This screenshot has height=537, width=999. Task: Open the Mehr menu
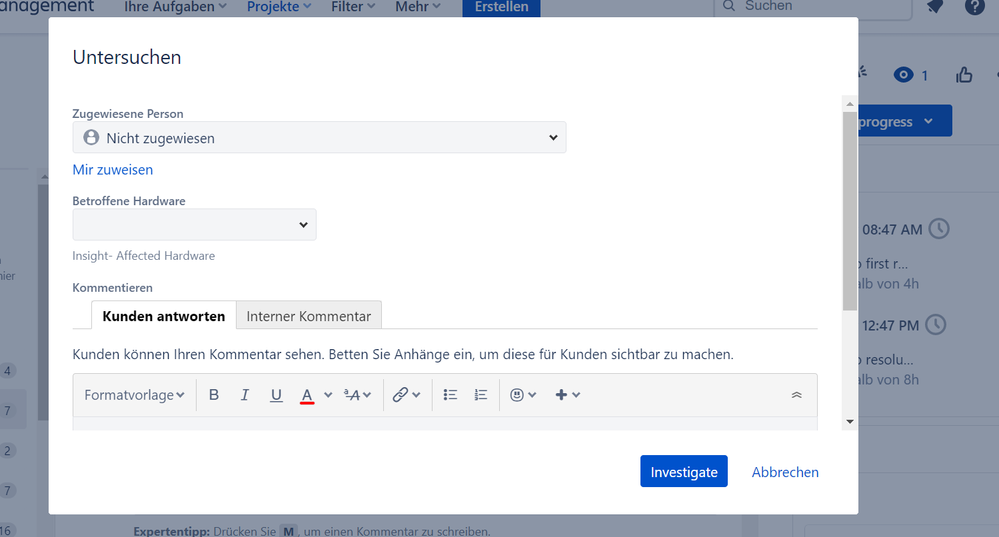[x=418, y=7]
